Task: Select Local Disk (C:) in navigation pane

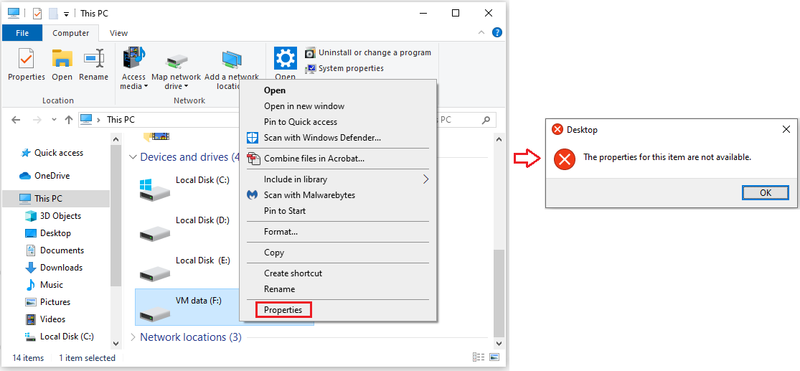Action: click(x=59, y=336)
